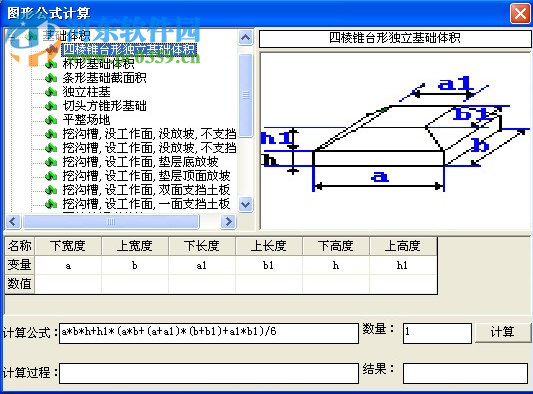Click the tree's scroll left arrow

13,222
